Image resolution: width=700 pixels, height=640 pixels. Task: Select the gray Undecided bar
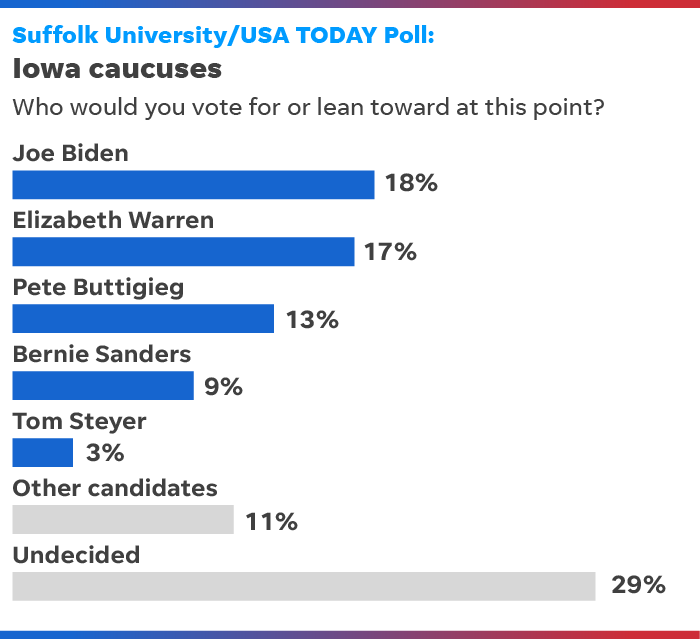coord(304,586)
